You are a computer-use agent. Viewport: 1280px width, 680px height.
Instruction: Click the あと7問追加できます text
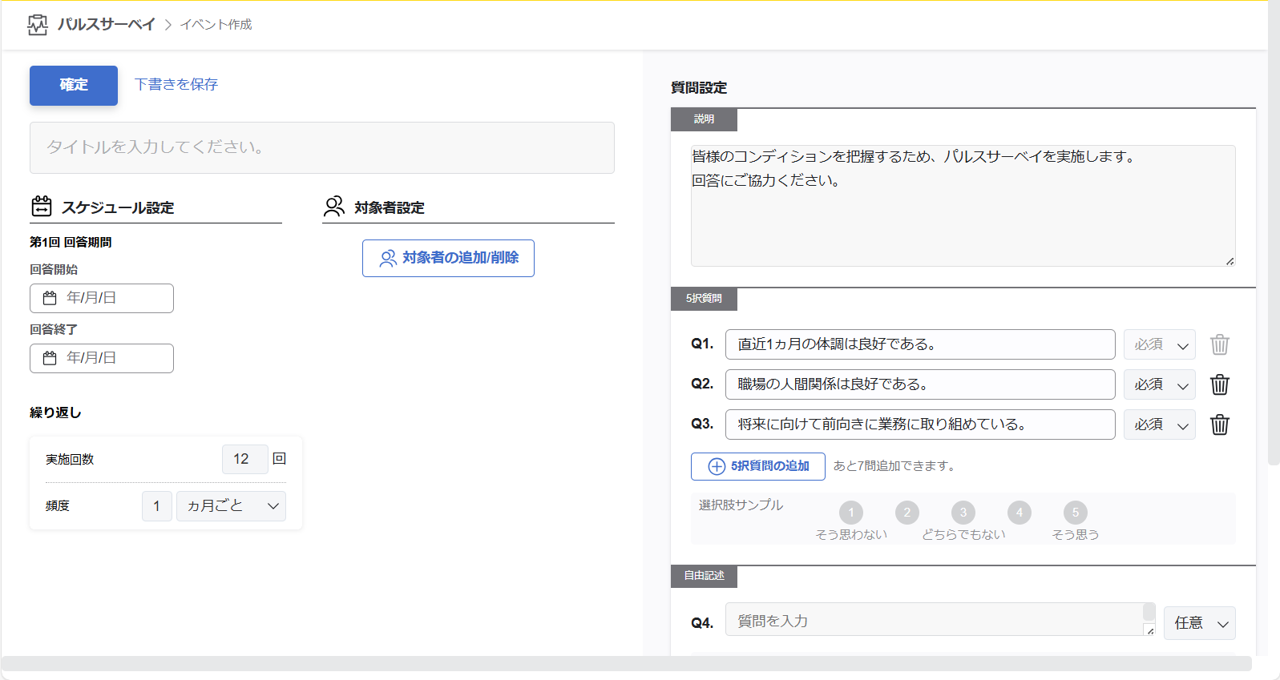click(894, 466)
